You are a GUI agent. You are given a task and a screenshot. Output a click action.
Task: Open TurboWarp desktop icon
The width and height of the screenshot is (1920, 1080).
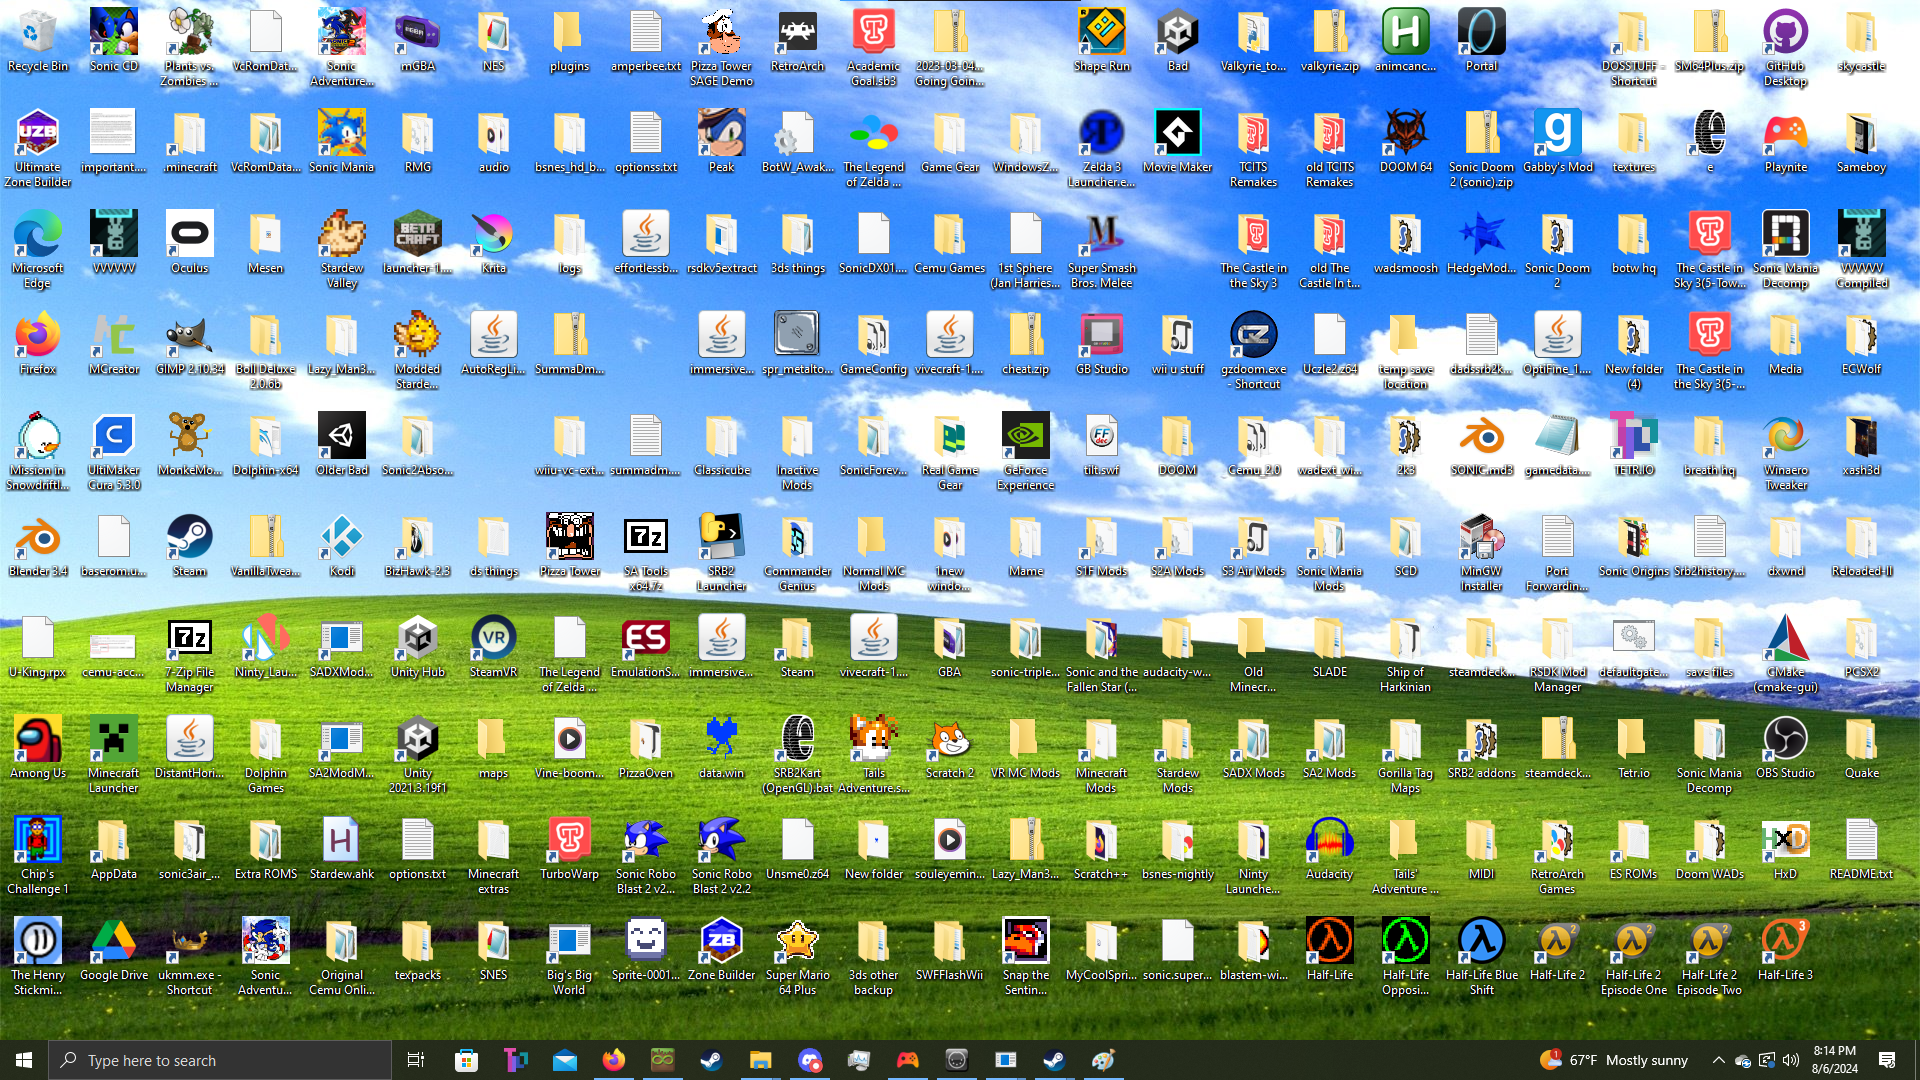coord(570,848)
